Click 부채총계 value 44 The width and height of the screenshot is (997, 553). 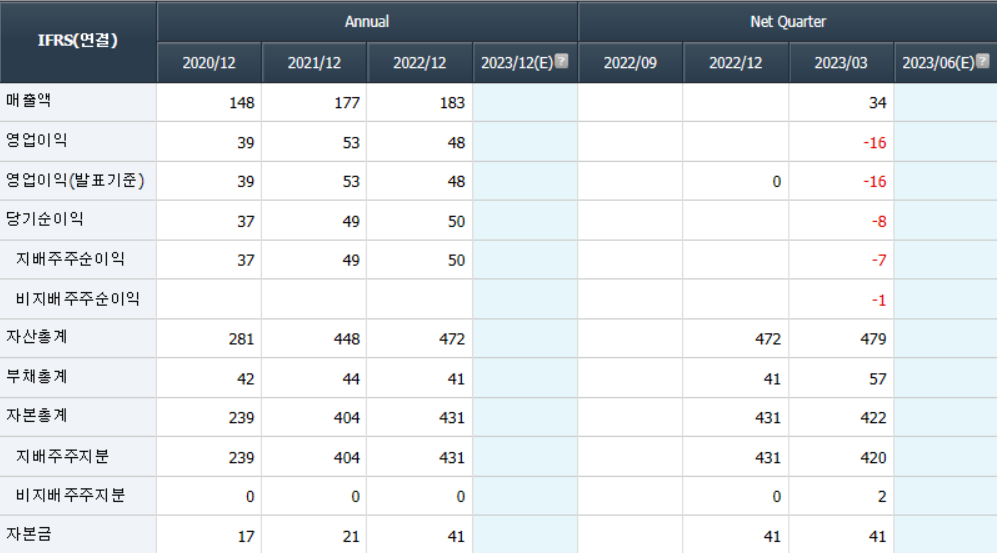tap(351, 379)
